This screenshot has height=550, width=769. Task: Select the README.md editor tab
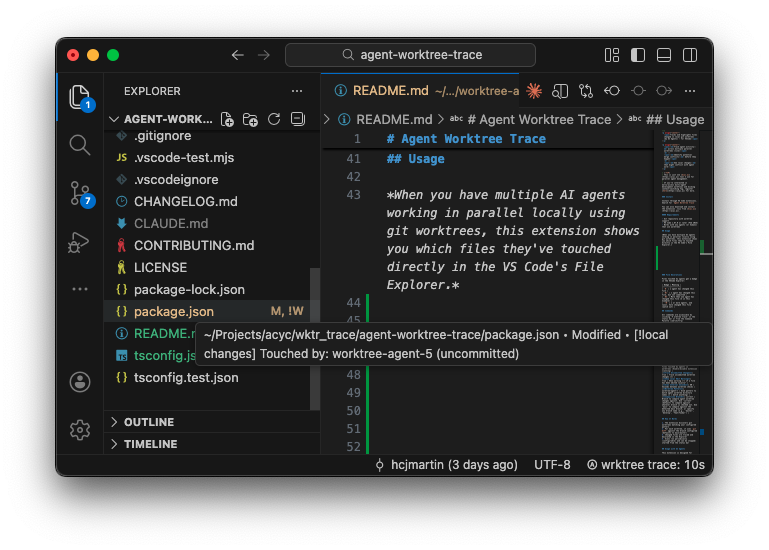(392, 91)
